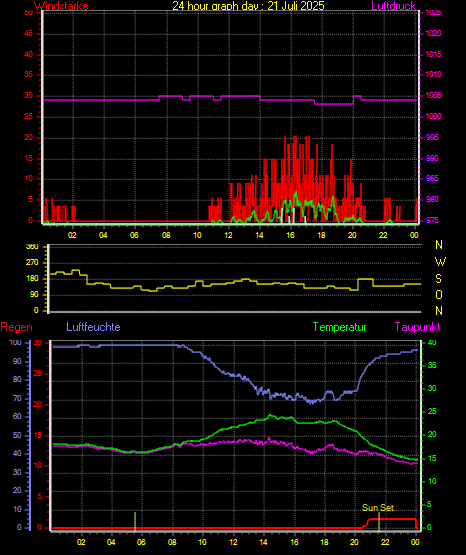Click the 70 value on the blue humidity axis
This screenshot has width=466, height=555.
[x=17, y=398]
